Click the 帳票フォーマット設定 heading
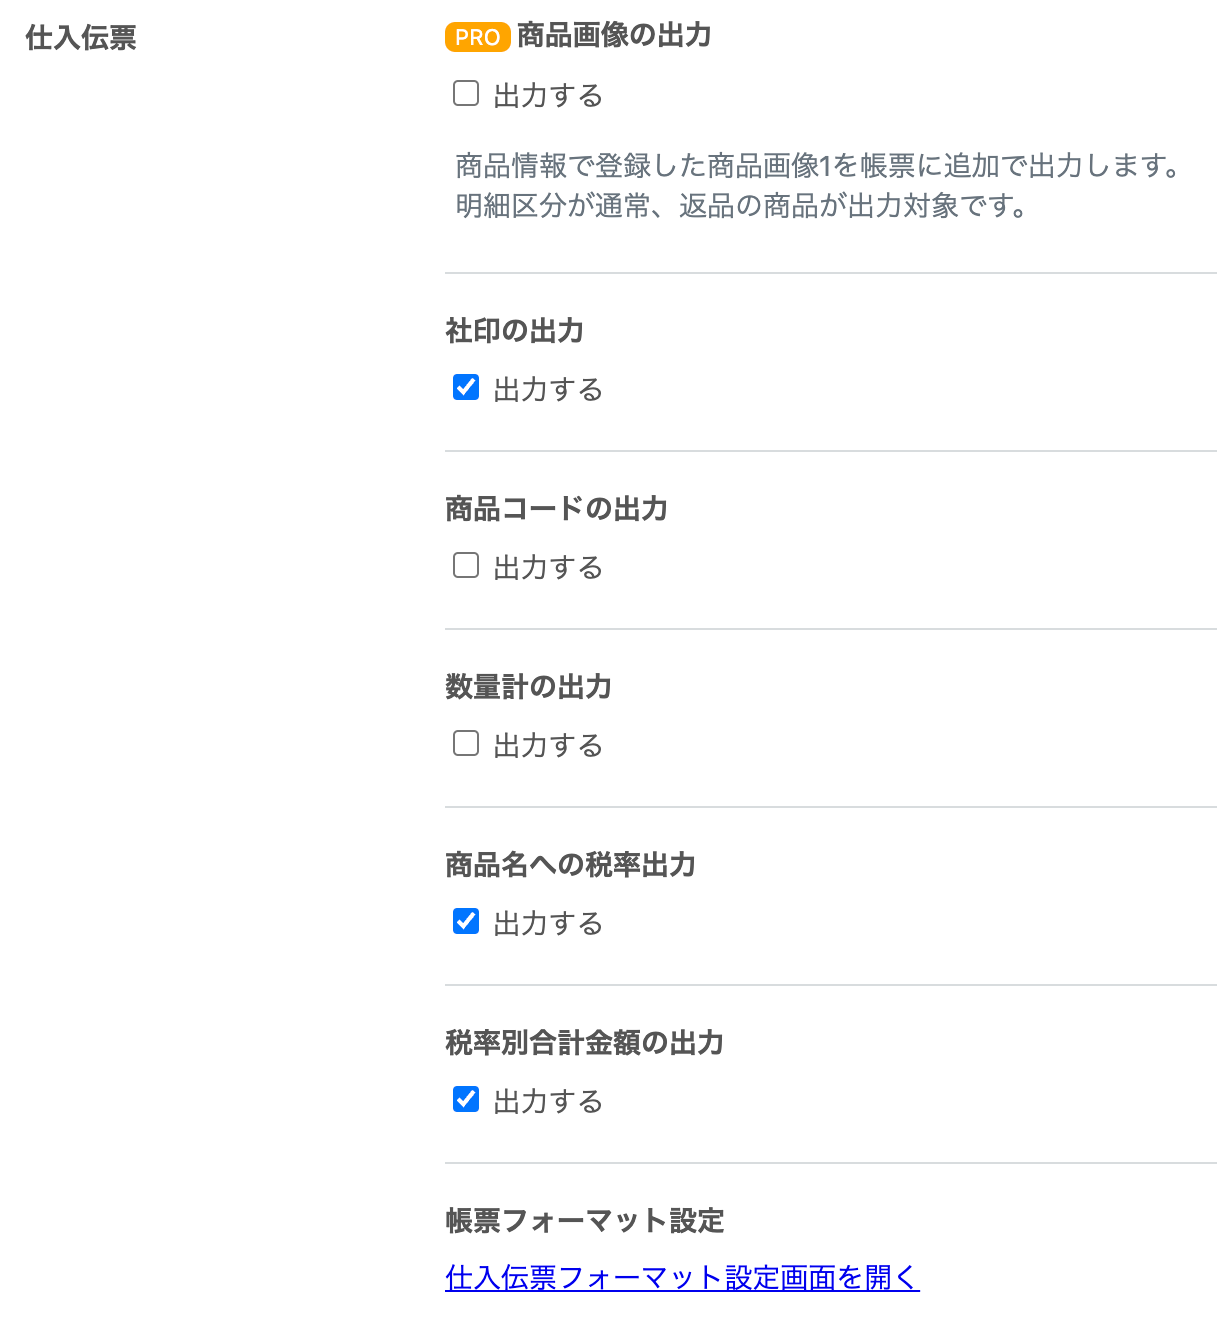The image size is (1217, 1318). tap(585, 1221)
